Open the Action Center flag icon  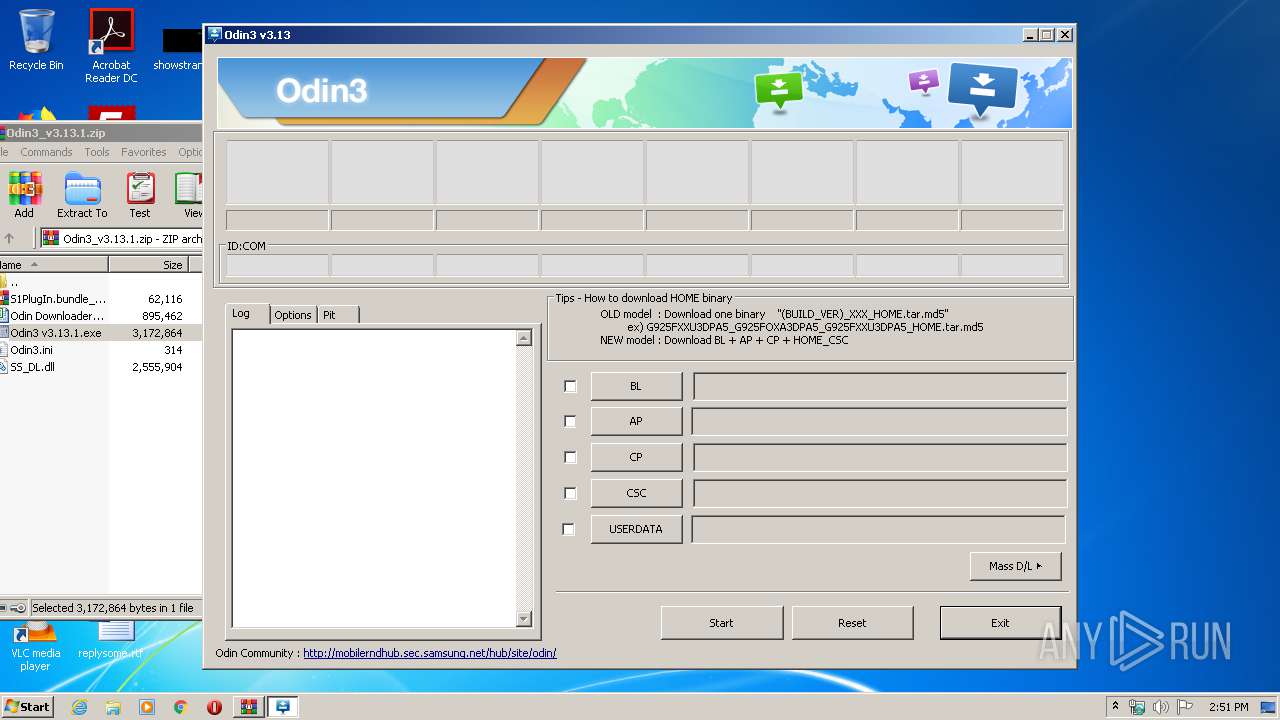1185,707
